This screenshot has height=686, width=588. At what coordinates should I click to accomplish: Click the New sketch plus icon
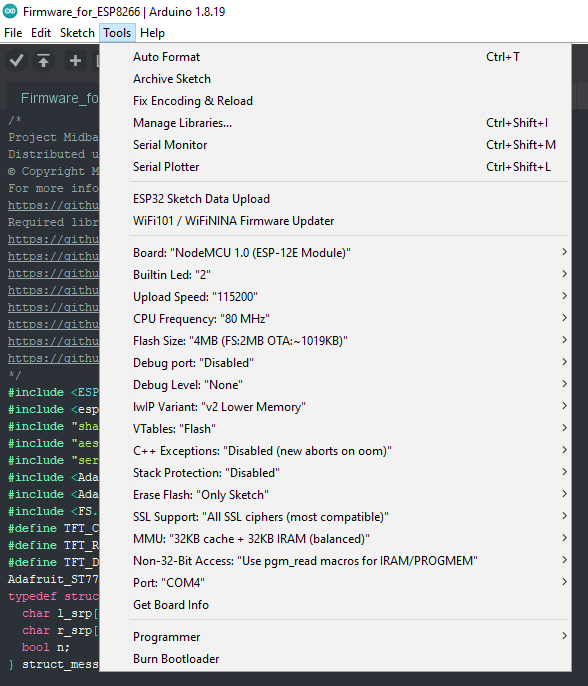pyautogui.click(x=75, y=60)
